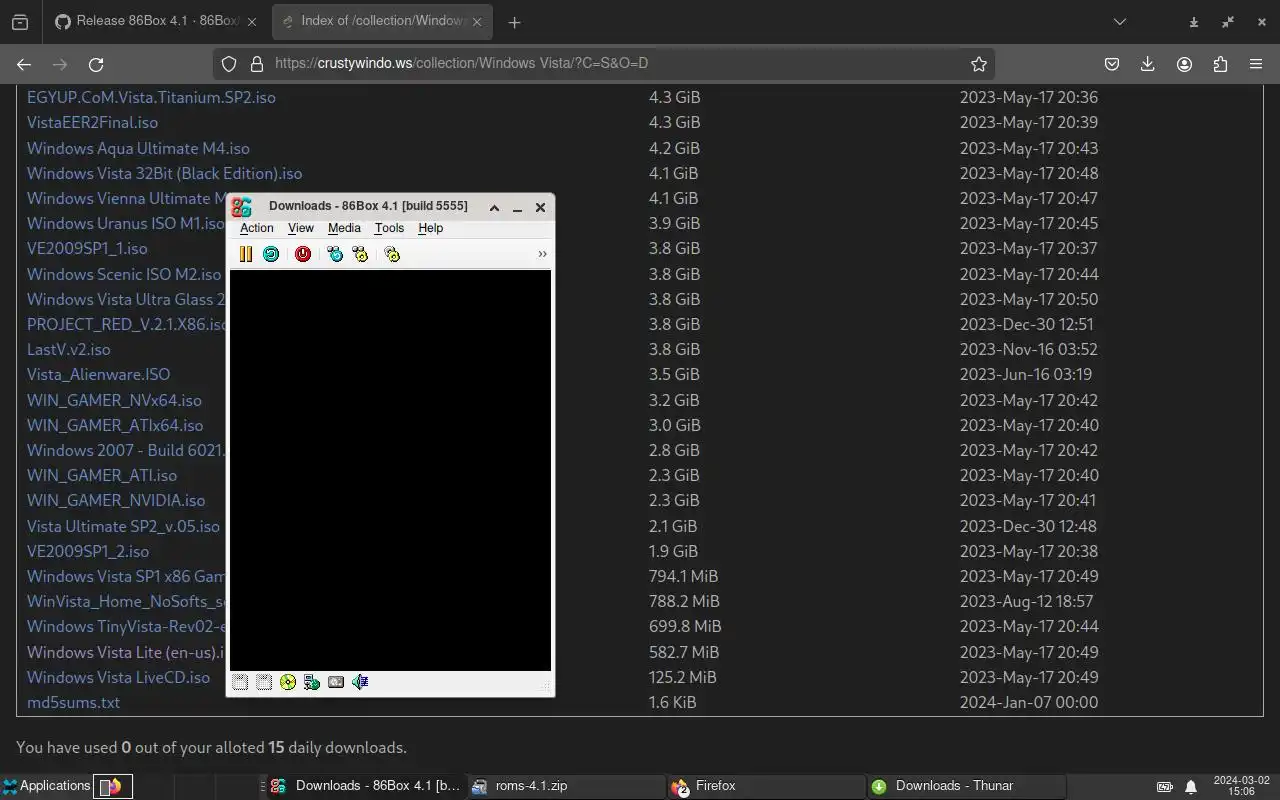Click the CD-ROM disc status bar icon

[288, 682]
